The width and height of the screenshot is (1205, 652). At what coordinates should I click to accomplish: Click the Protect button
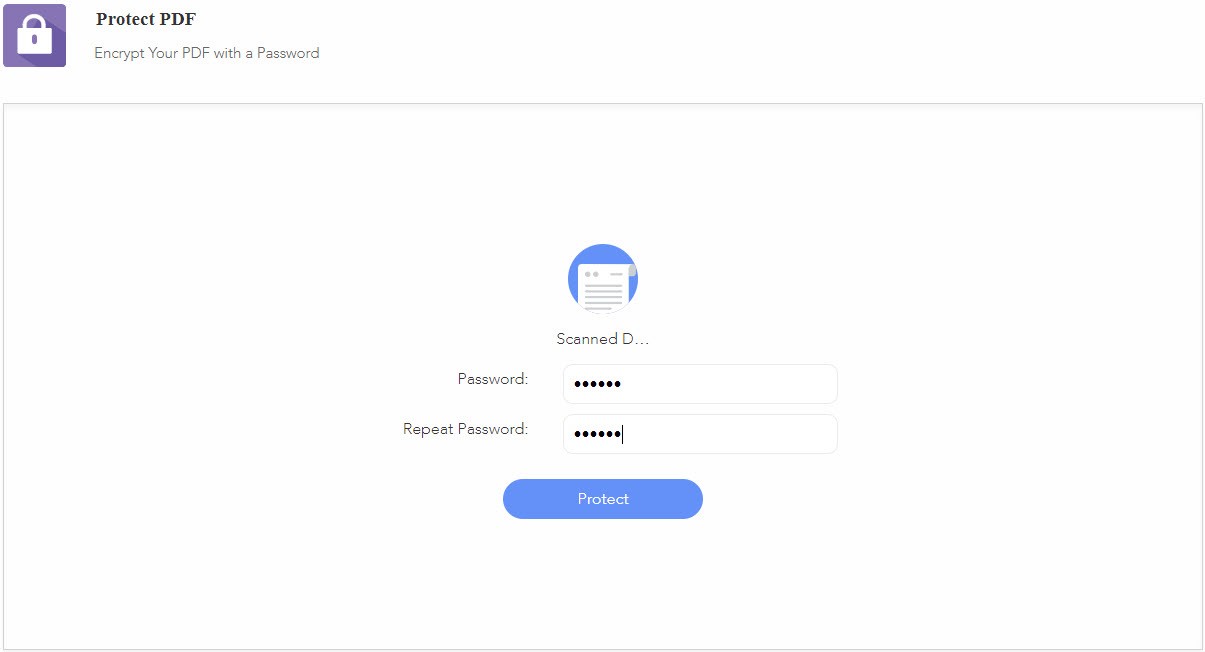pos(603,499)
